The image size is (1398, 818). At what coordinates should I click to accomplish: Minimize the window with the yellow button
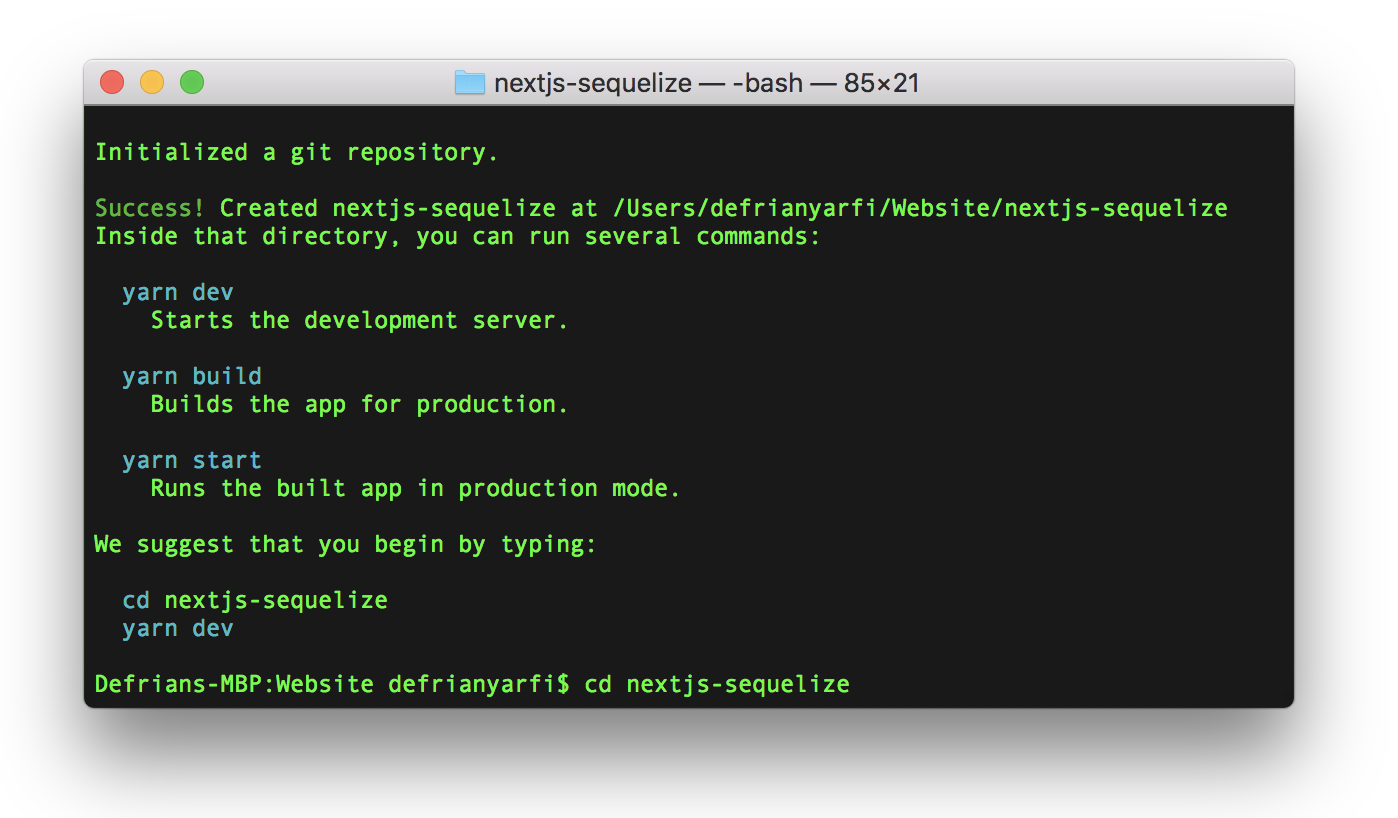tap(152, 82)
